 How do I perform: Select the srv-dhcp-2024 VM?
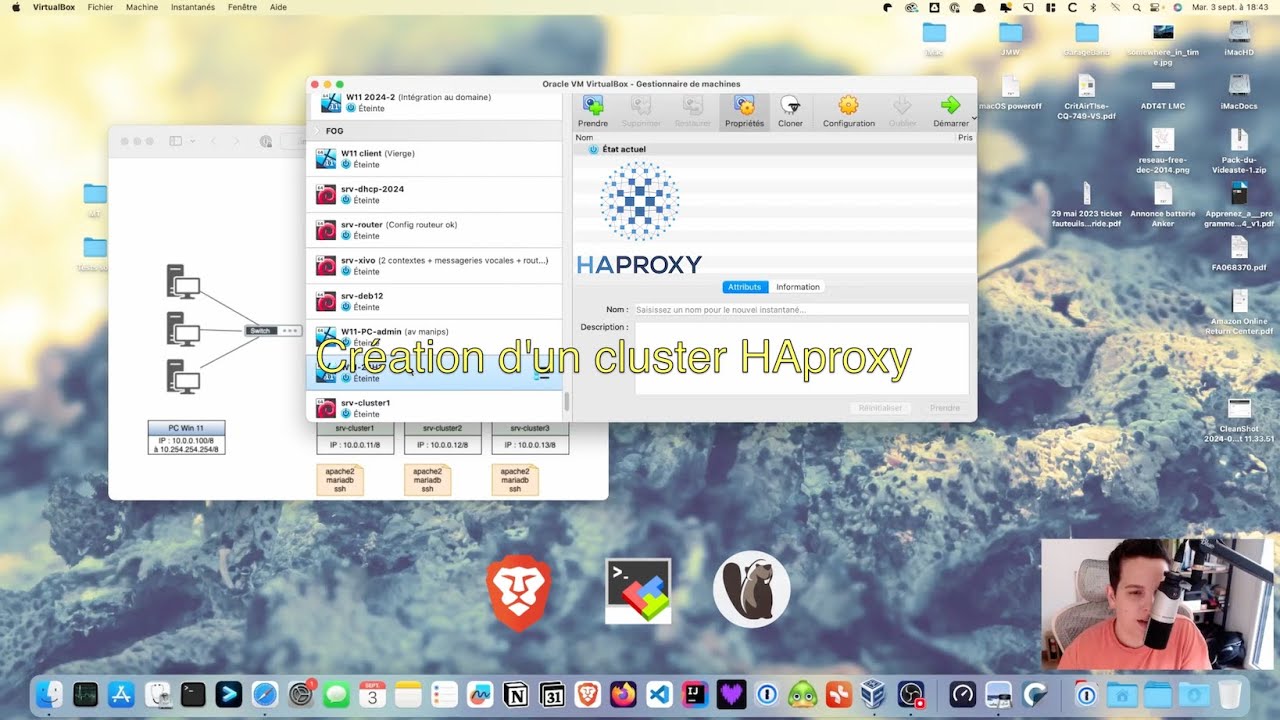click(435, 195)
